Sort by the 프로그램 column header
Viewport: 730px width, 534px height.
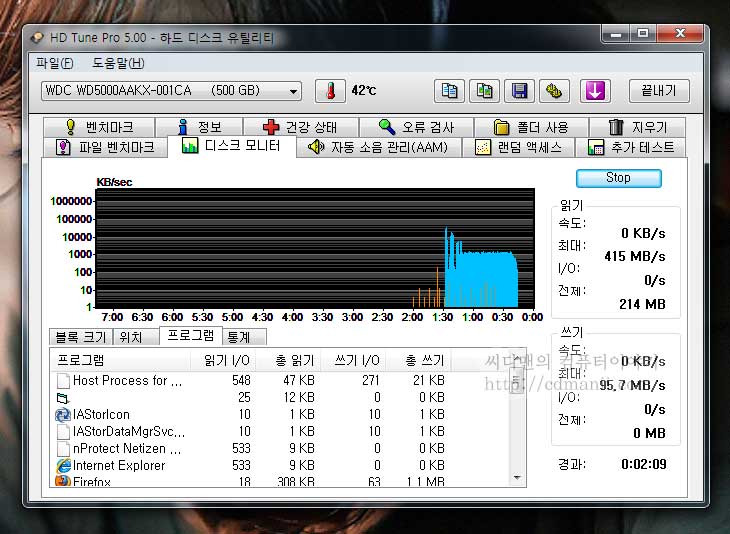tap(120, 360)
